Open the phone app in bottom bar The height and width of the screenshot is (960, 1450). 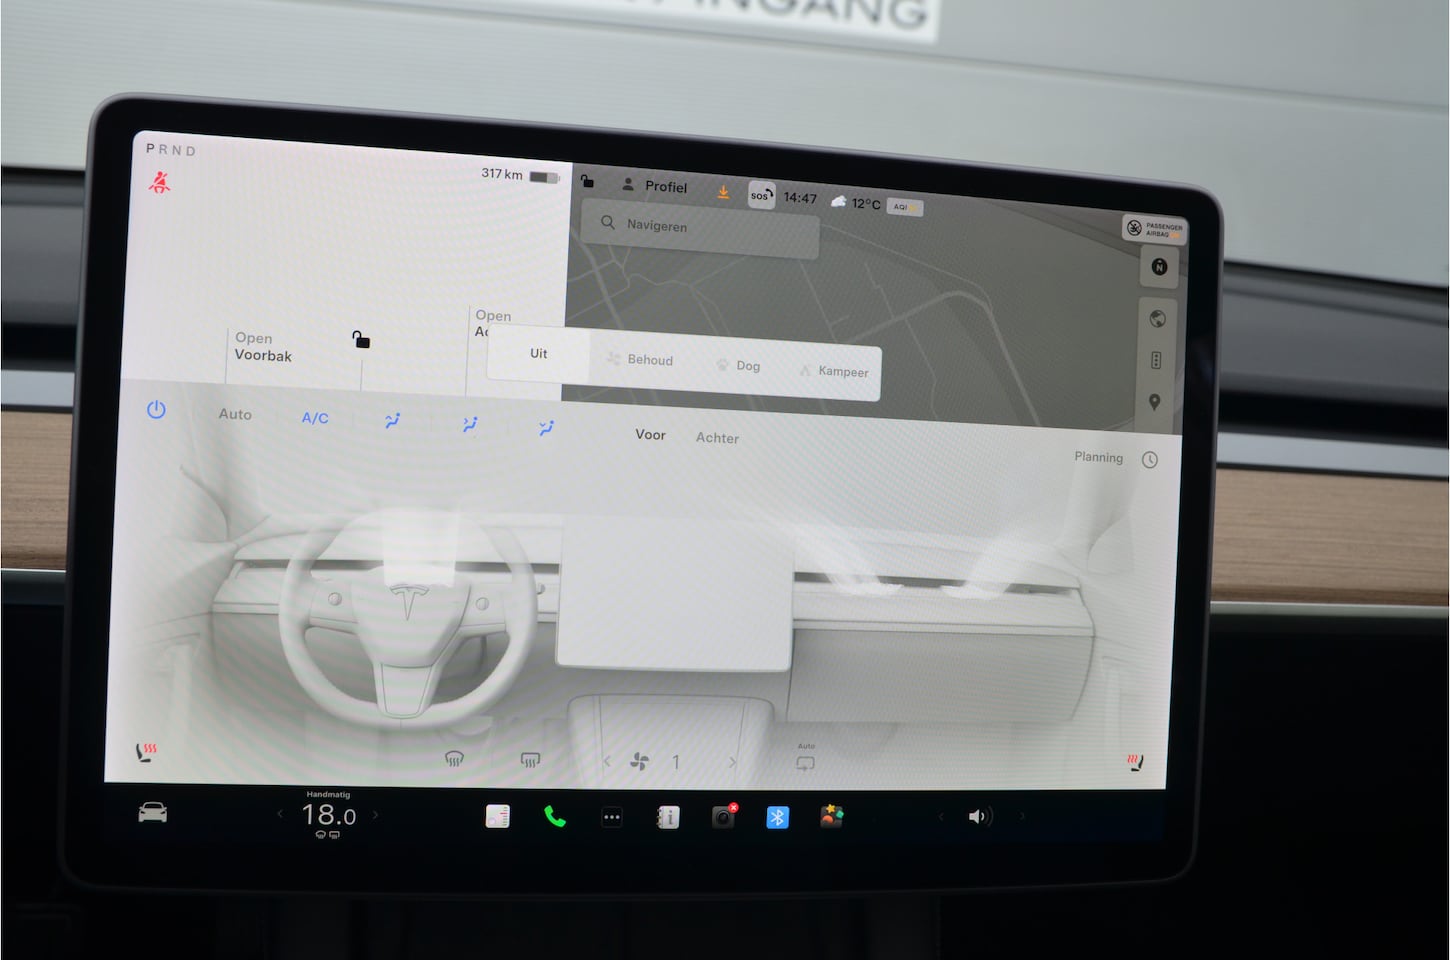pos(554,817)
